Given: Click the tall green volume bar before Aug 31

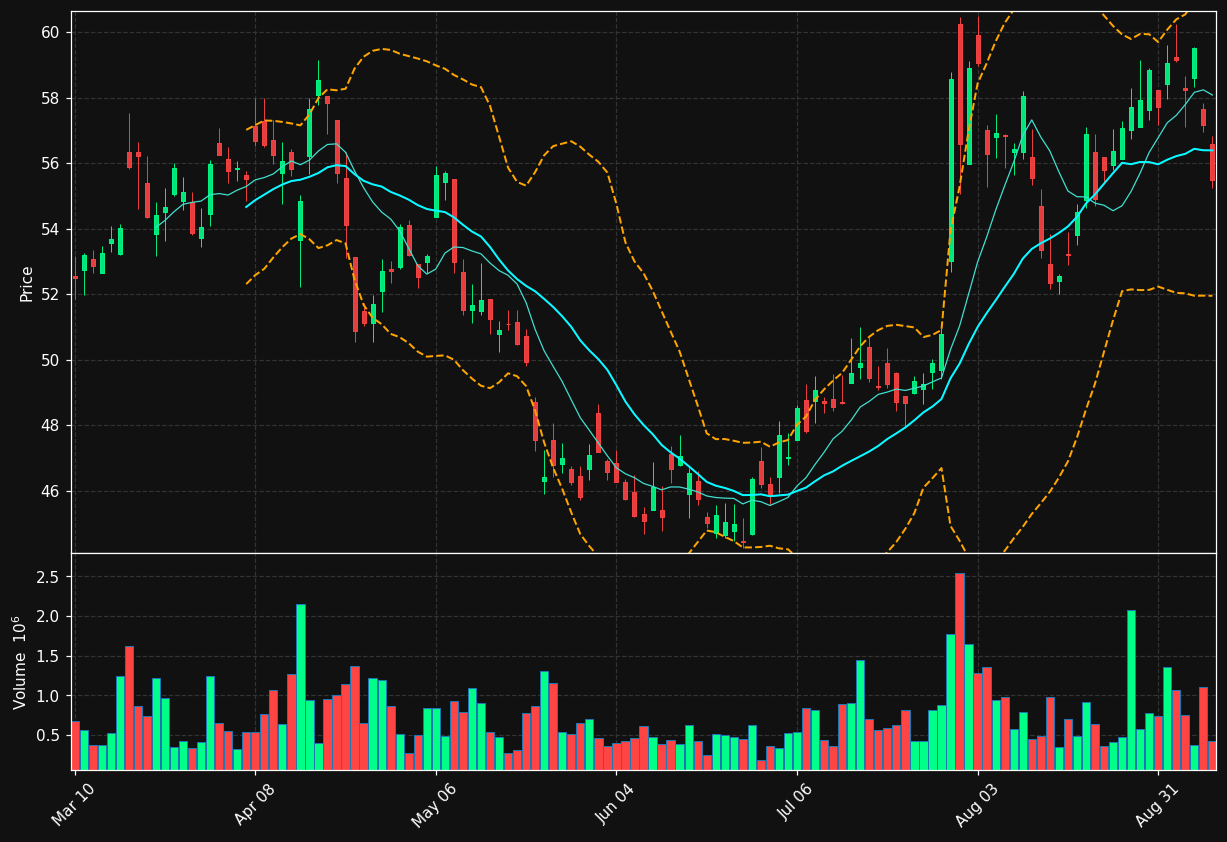Looking at the screenshot, I should [x=1131, y=690].
